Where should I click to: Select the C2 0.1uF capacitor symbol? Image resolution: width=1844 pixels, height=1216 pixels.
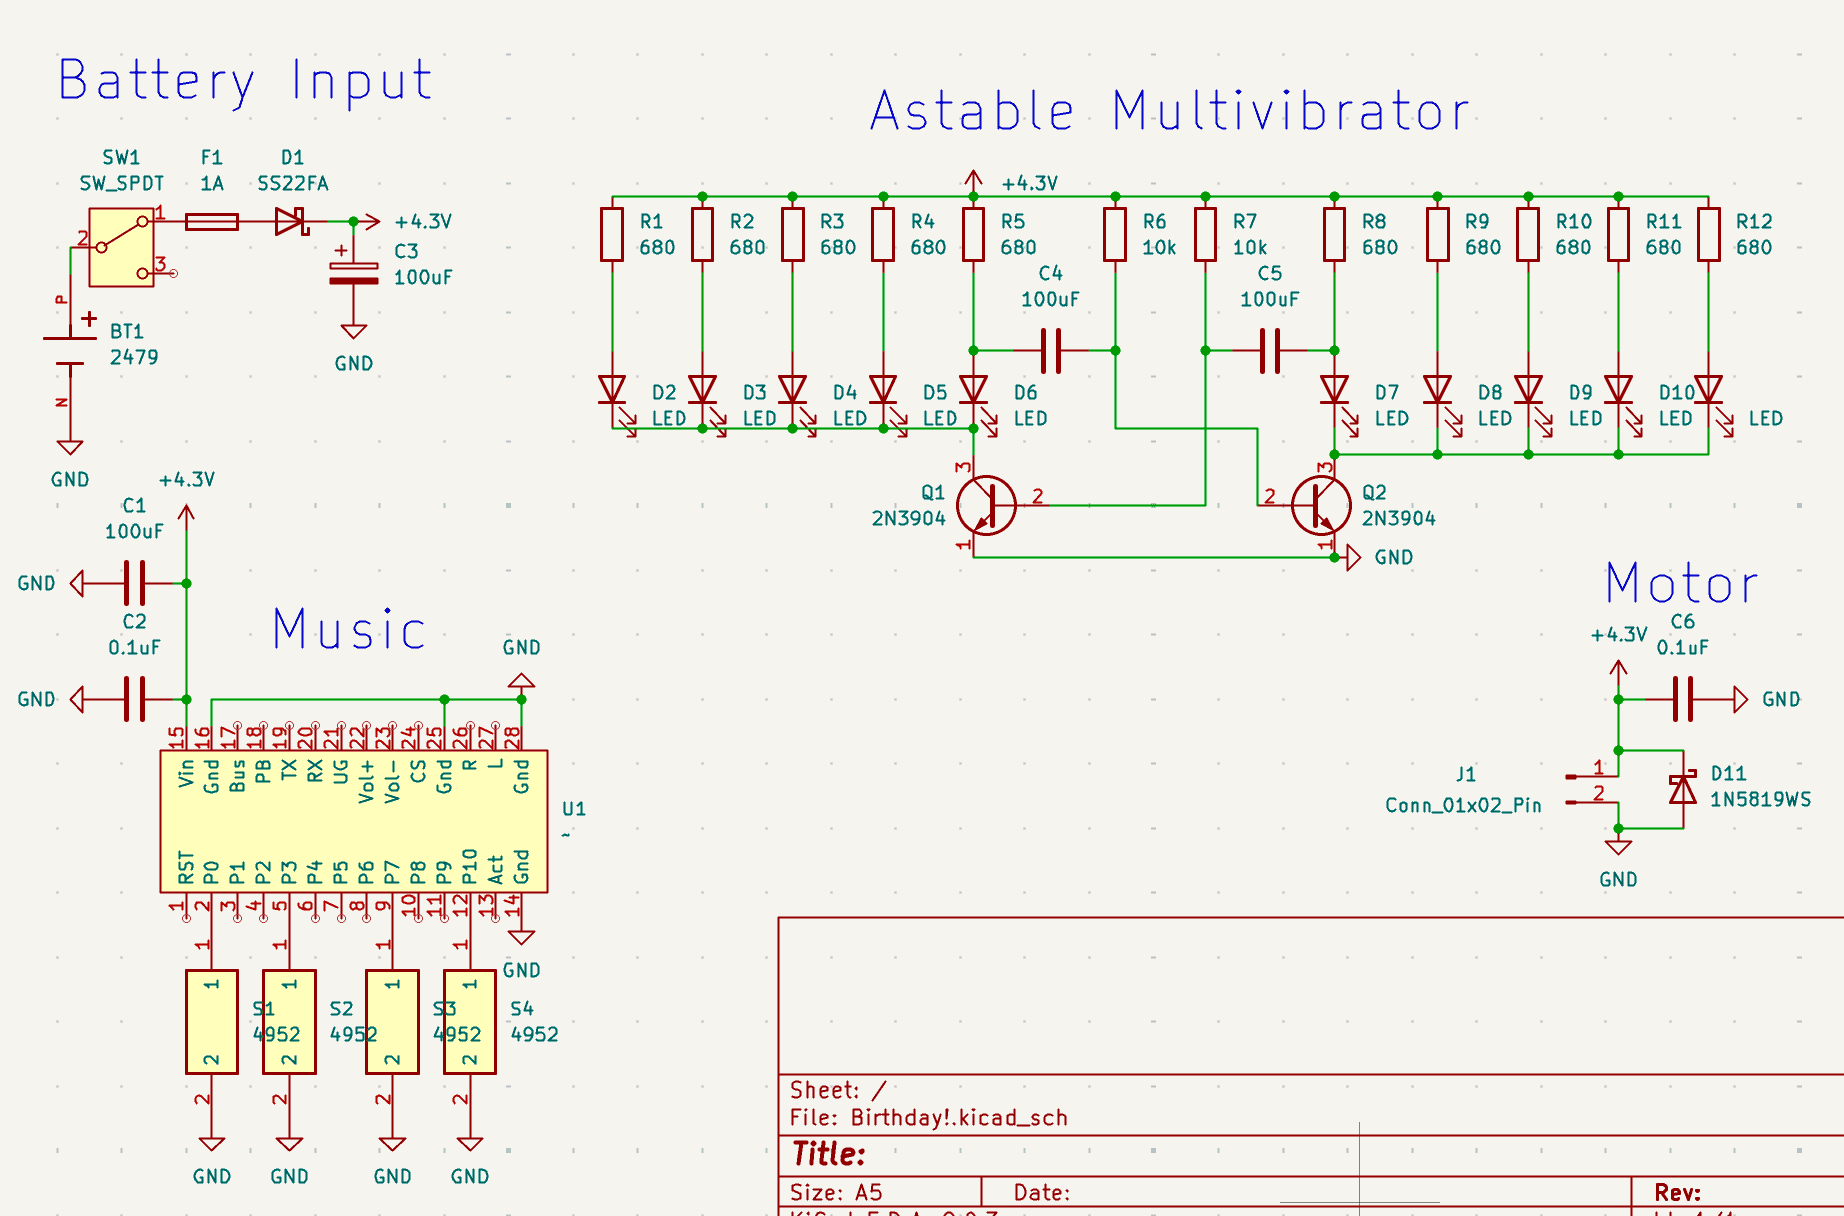(x=135, y=699)
